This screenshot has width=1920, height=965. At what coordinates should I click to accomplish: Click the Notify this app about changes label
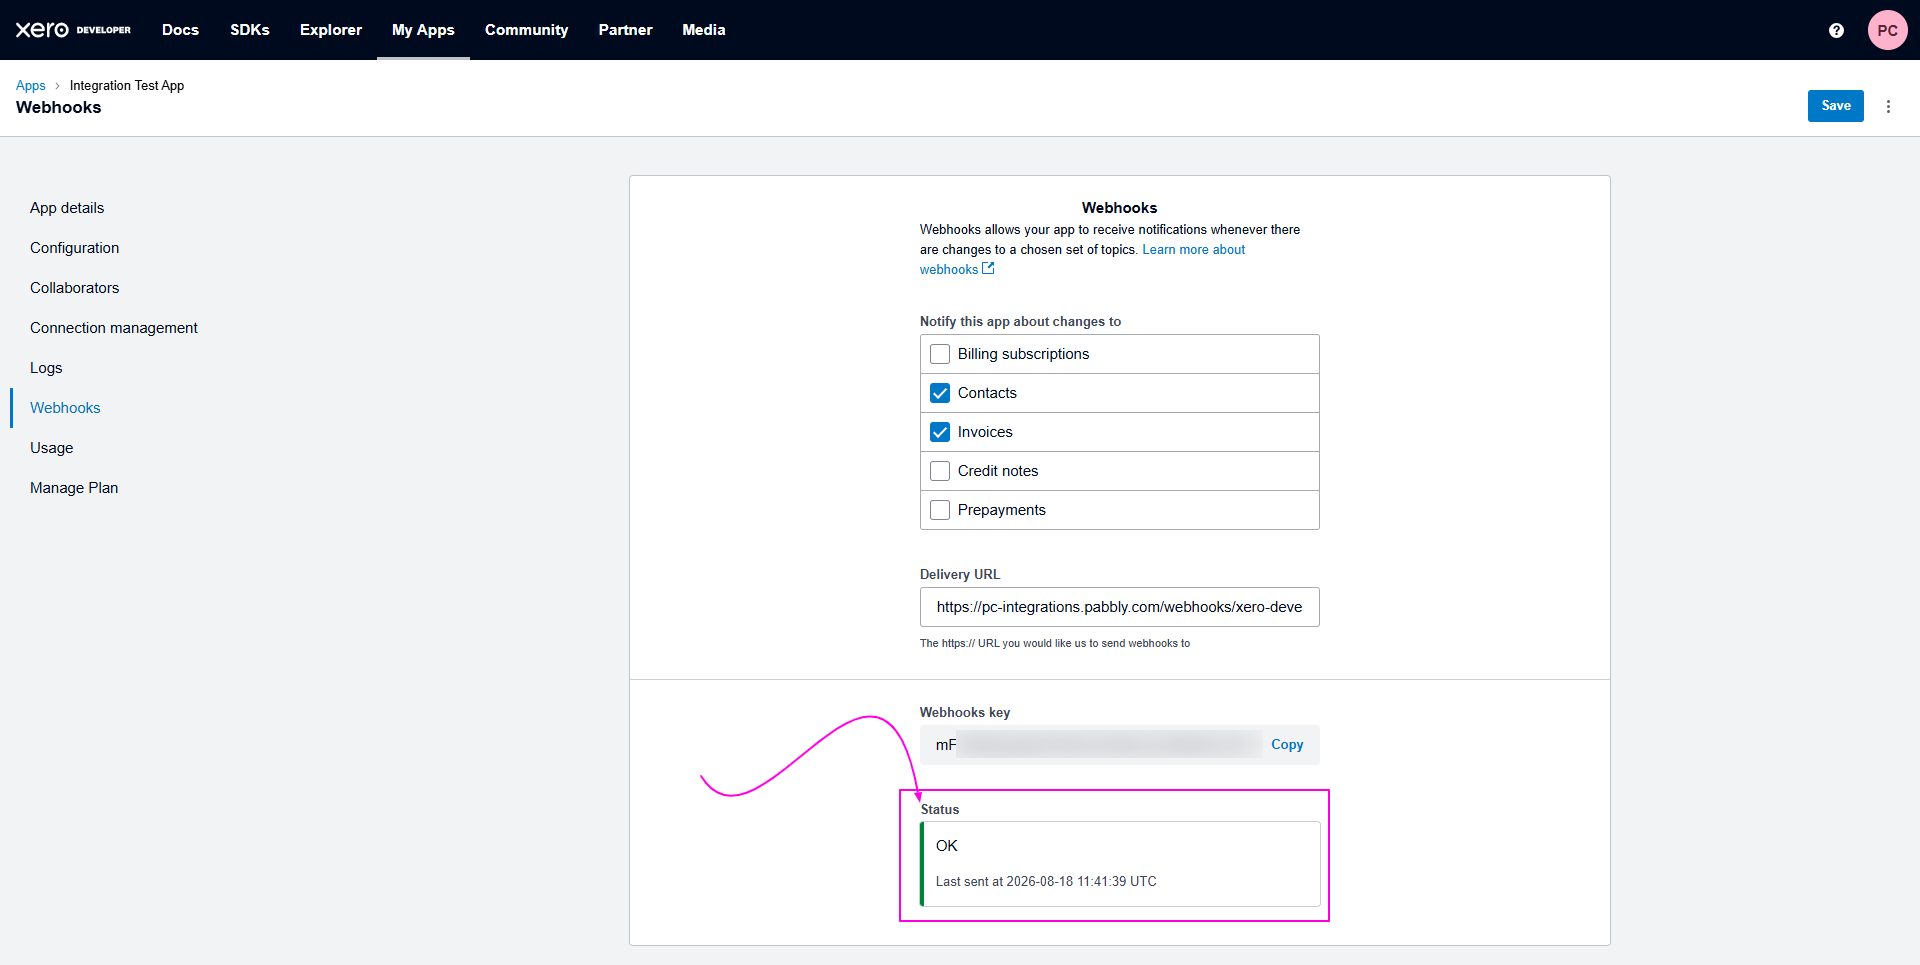point(1020,322)
